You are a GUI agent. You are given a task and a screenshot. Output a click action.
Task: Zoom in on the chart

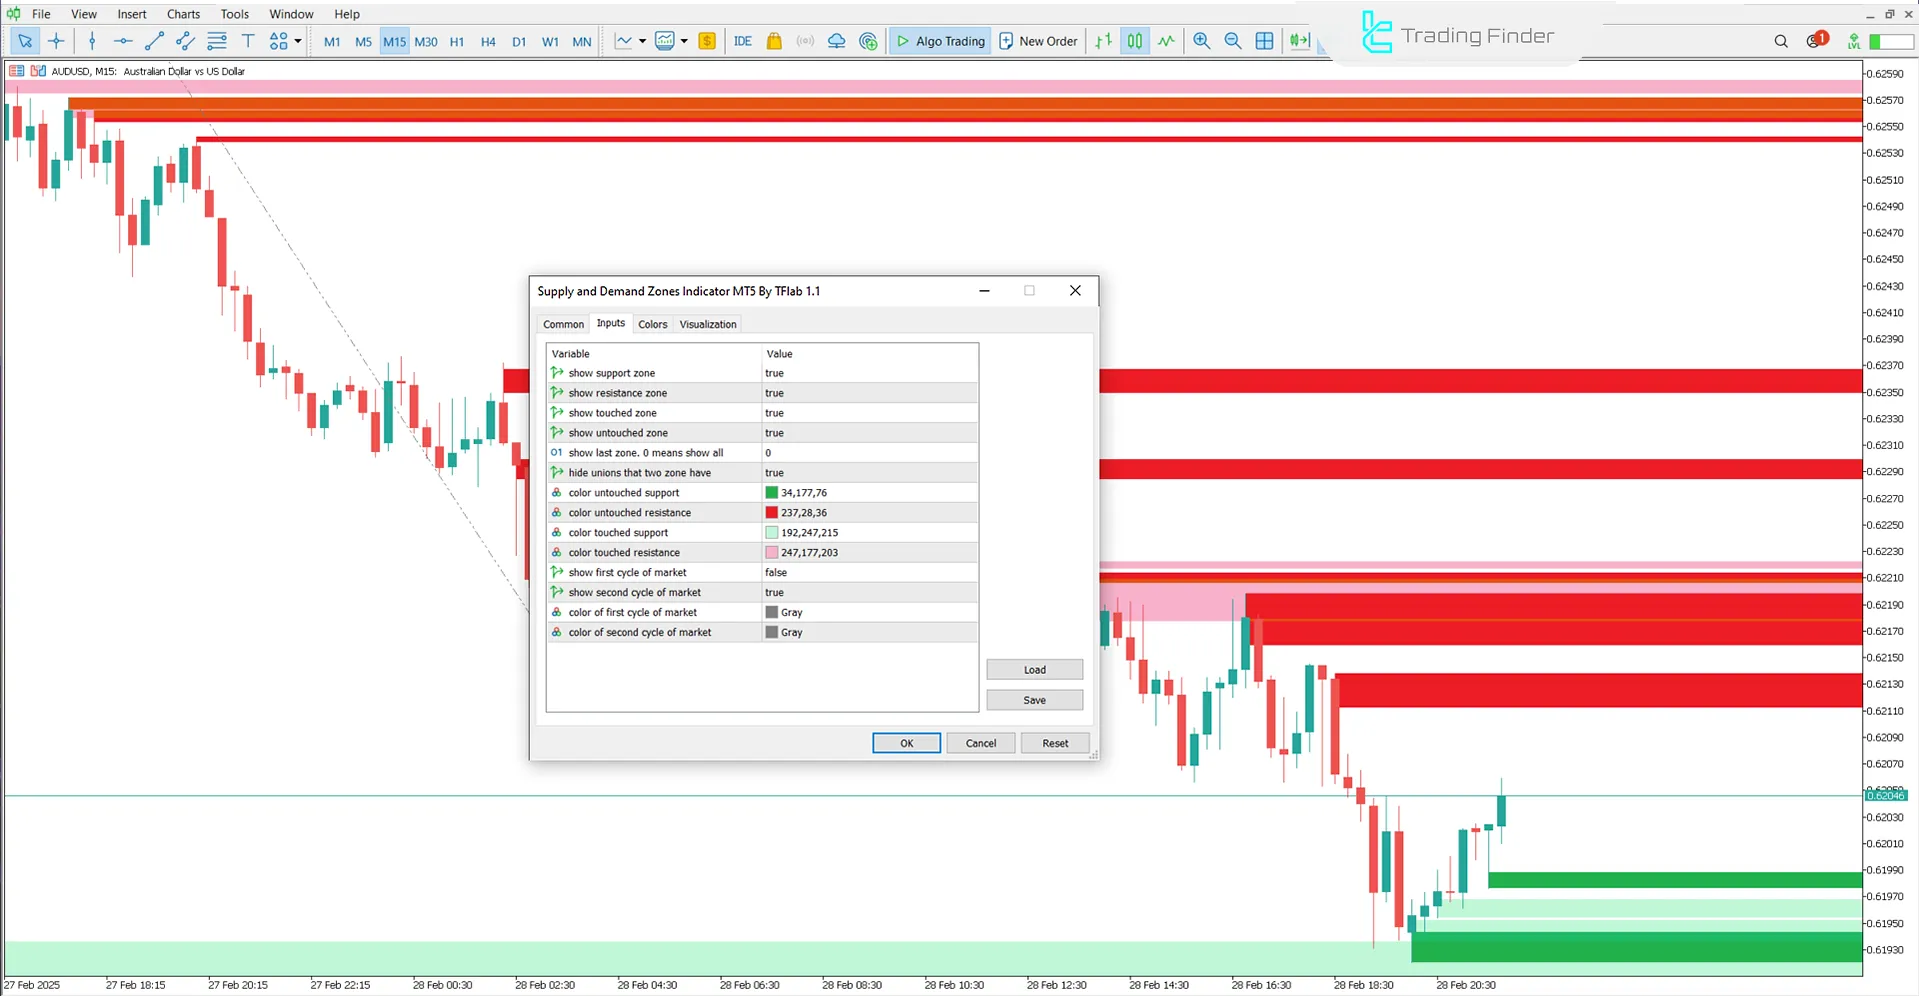pos(1202,41)
